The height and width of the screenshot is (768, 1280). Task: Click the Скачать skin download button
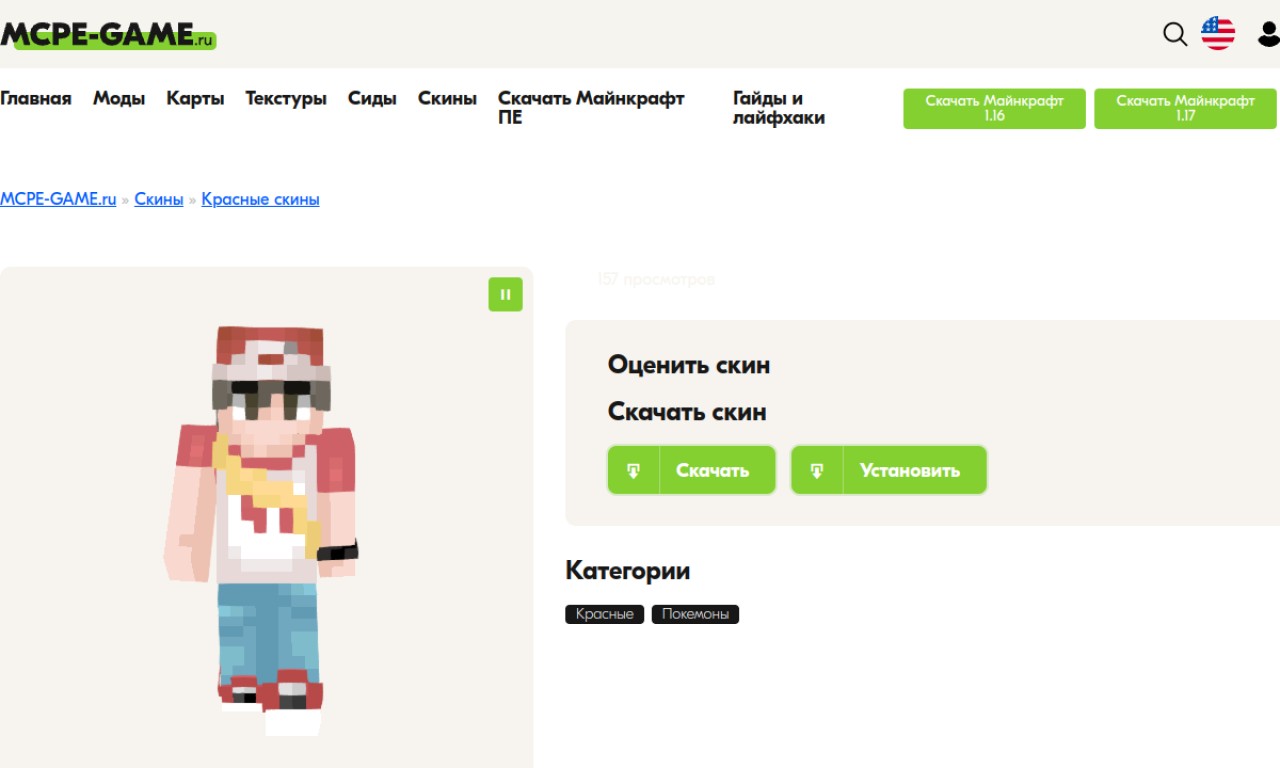coord(692,470)
